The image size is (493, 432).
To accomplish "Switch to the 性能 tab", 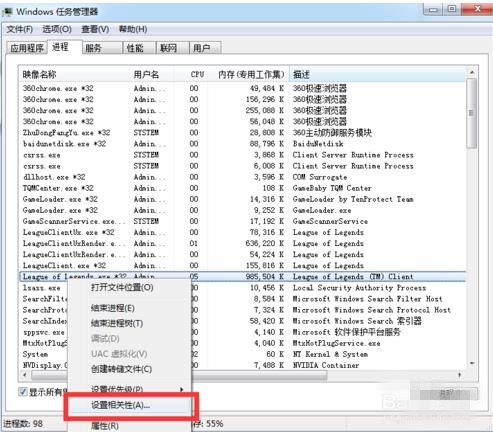I will point(139,48).
